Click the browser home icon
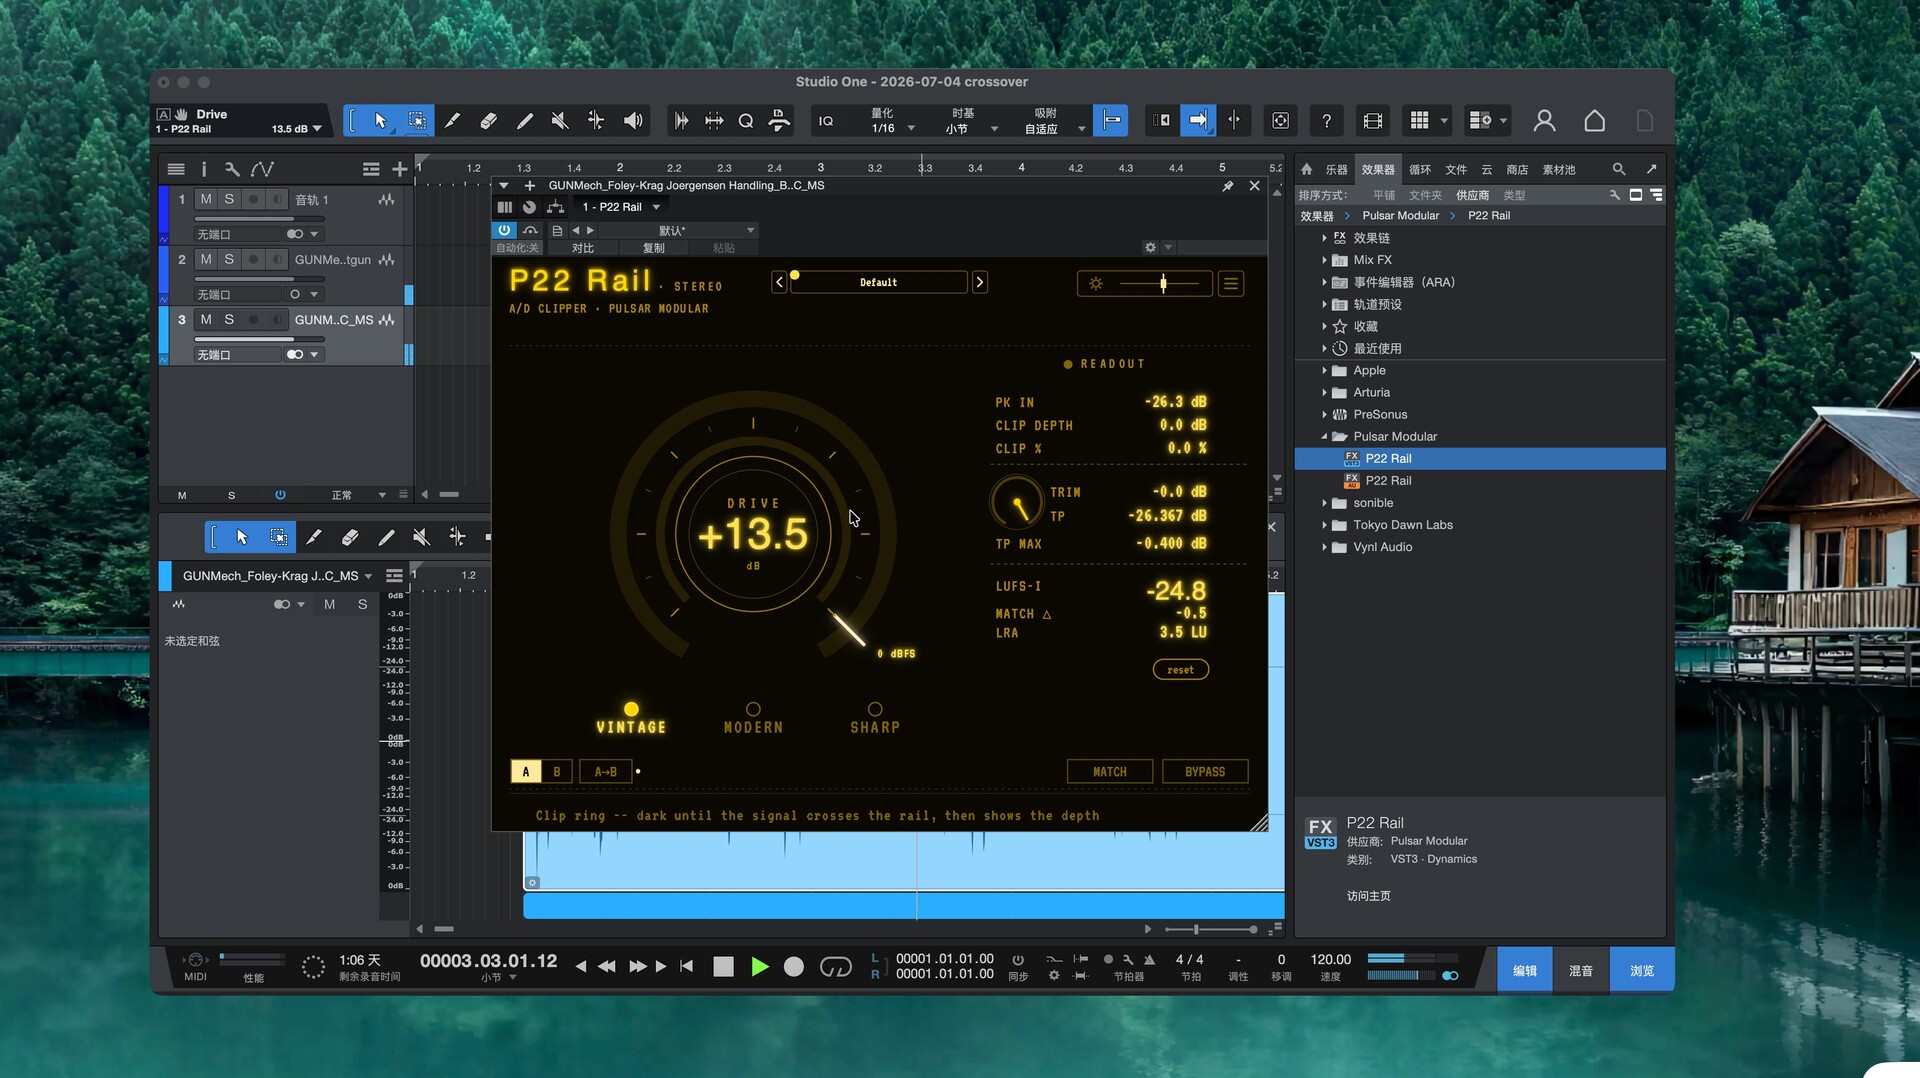 (x=1306, y=169)
